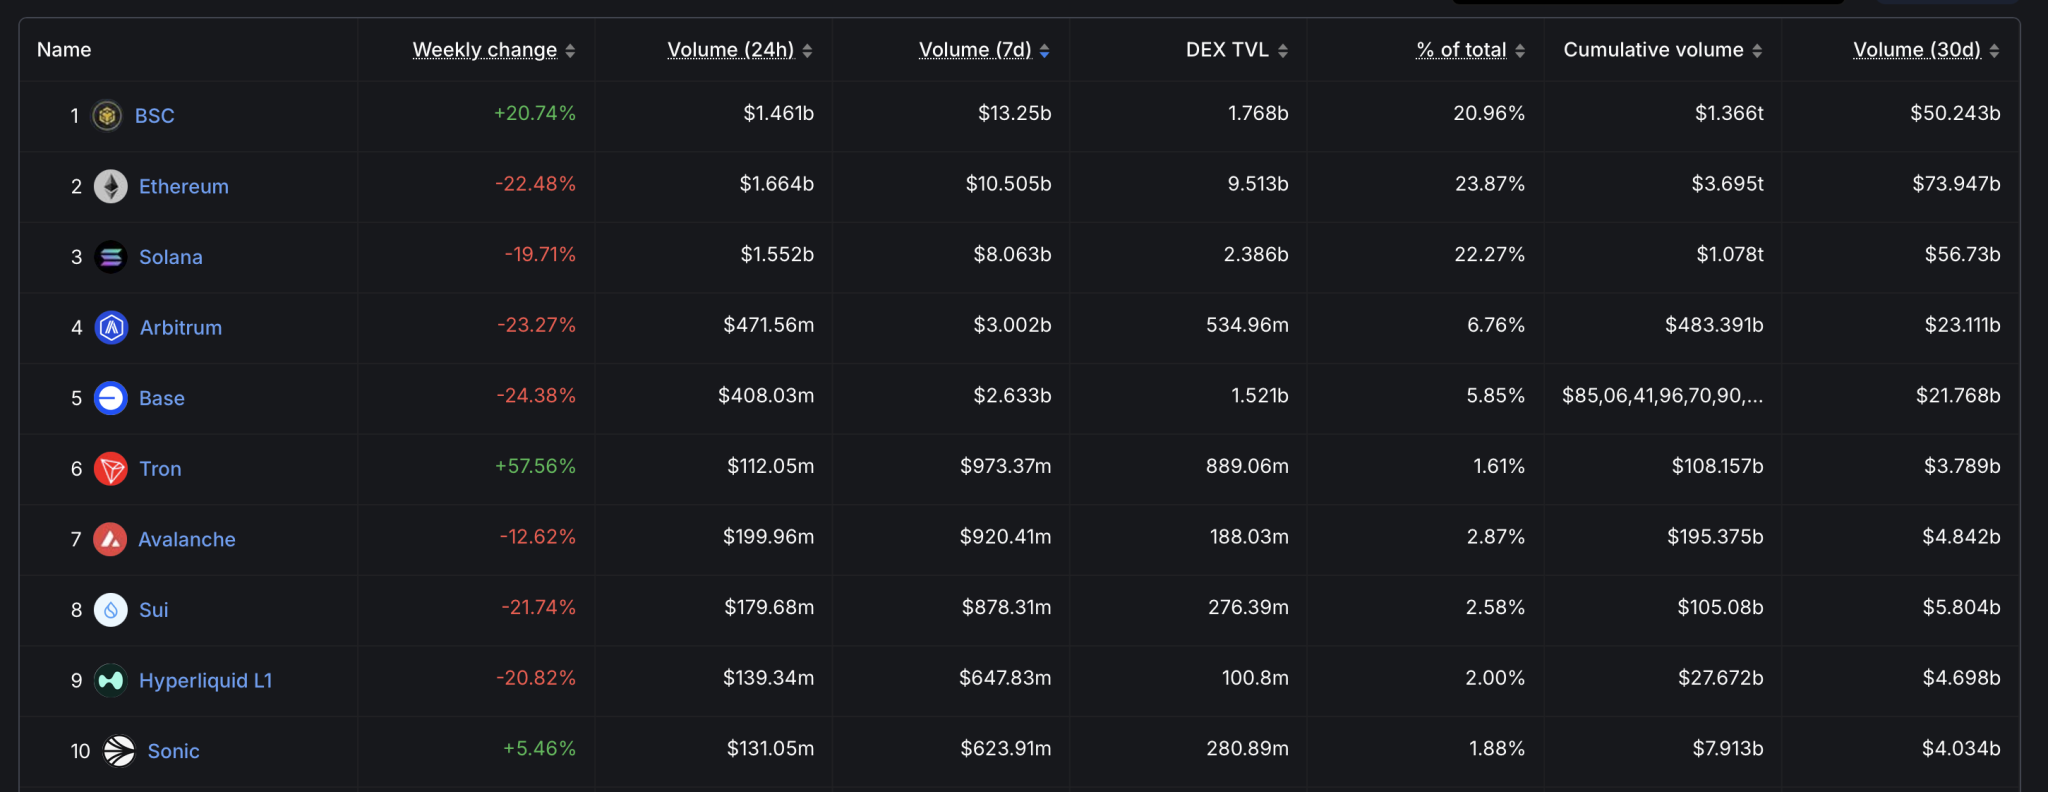
Task: Click truncated Base cumulative volume cell
Action: [x=1662, y=396]
